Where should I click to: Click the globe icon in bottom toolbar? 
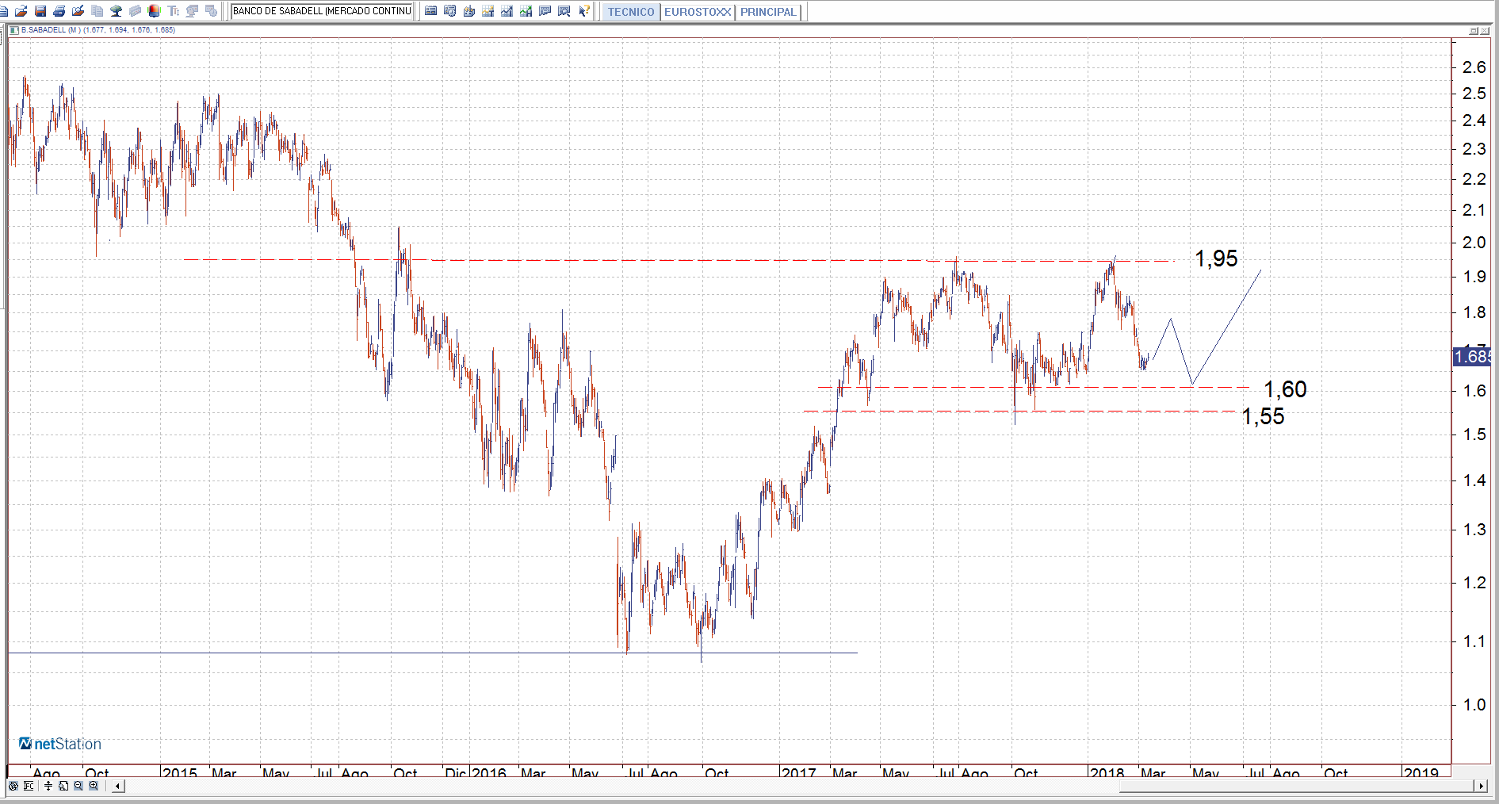pos(13,787)
